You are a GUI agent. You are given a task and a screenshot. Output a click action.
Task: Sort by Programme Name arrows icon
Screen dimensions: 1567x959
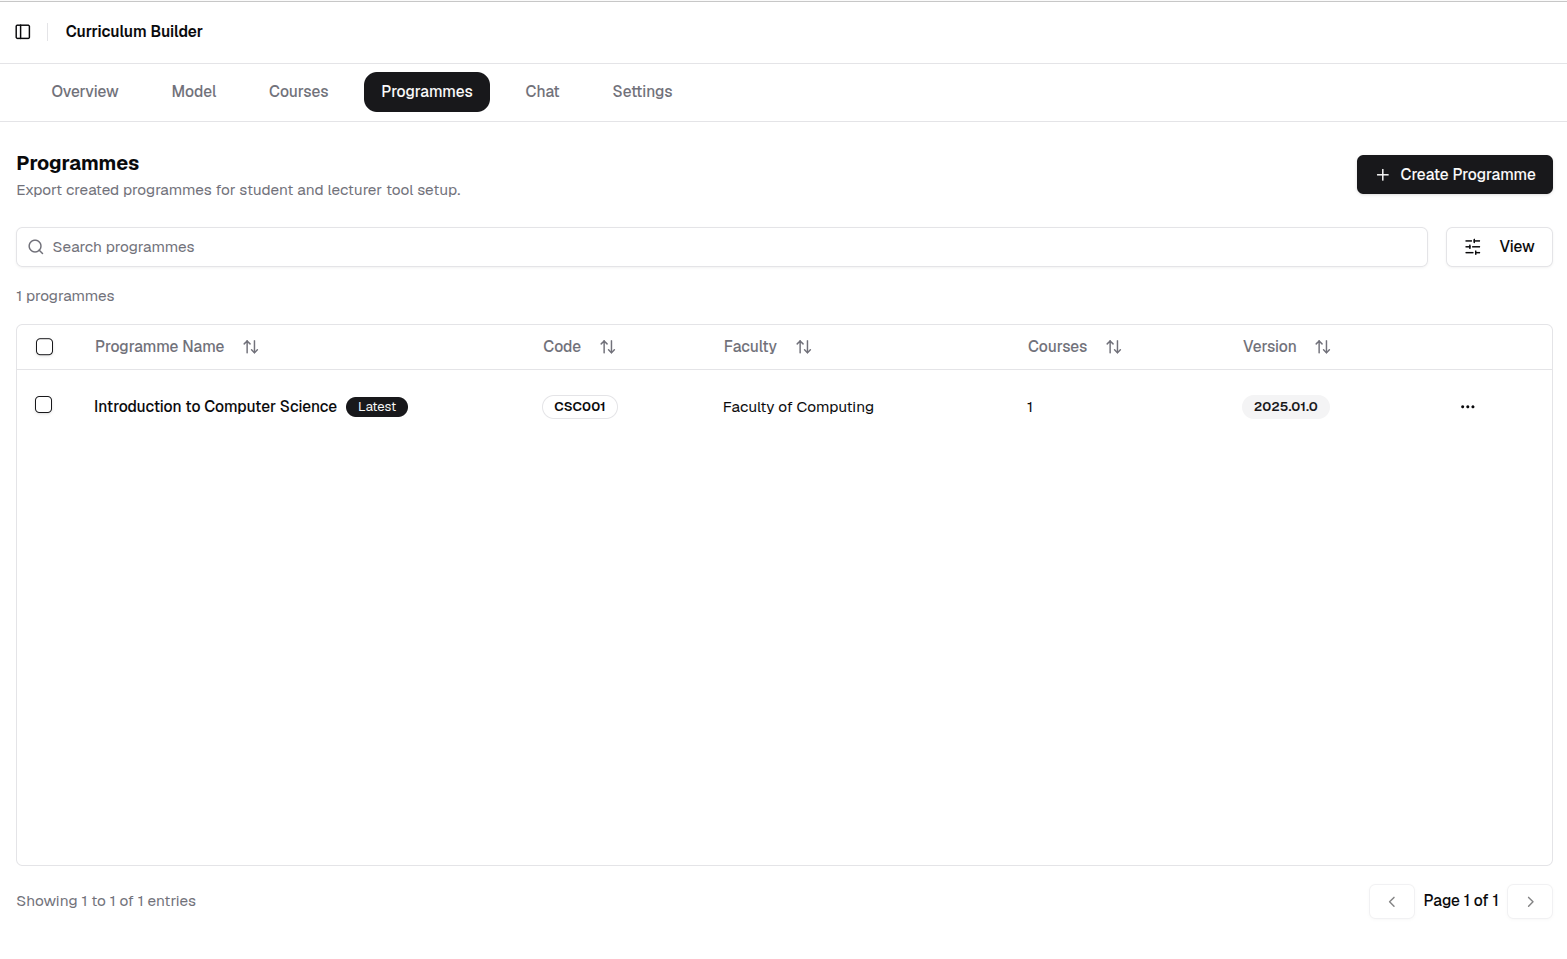pyautogui.click(x=251, y=347)
